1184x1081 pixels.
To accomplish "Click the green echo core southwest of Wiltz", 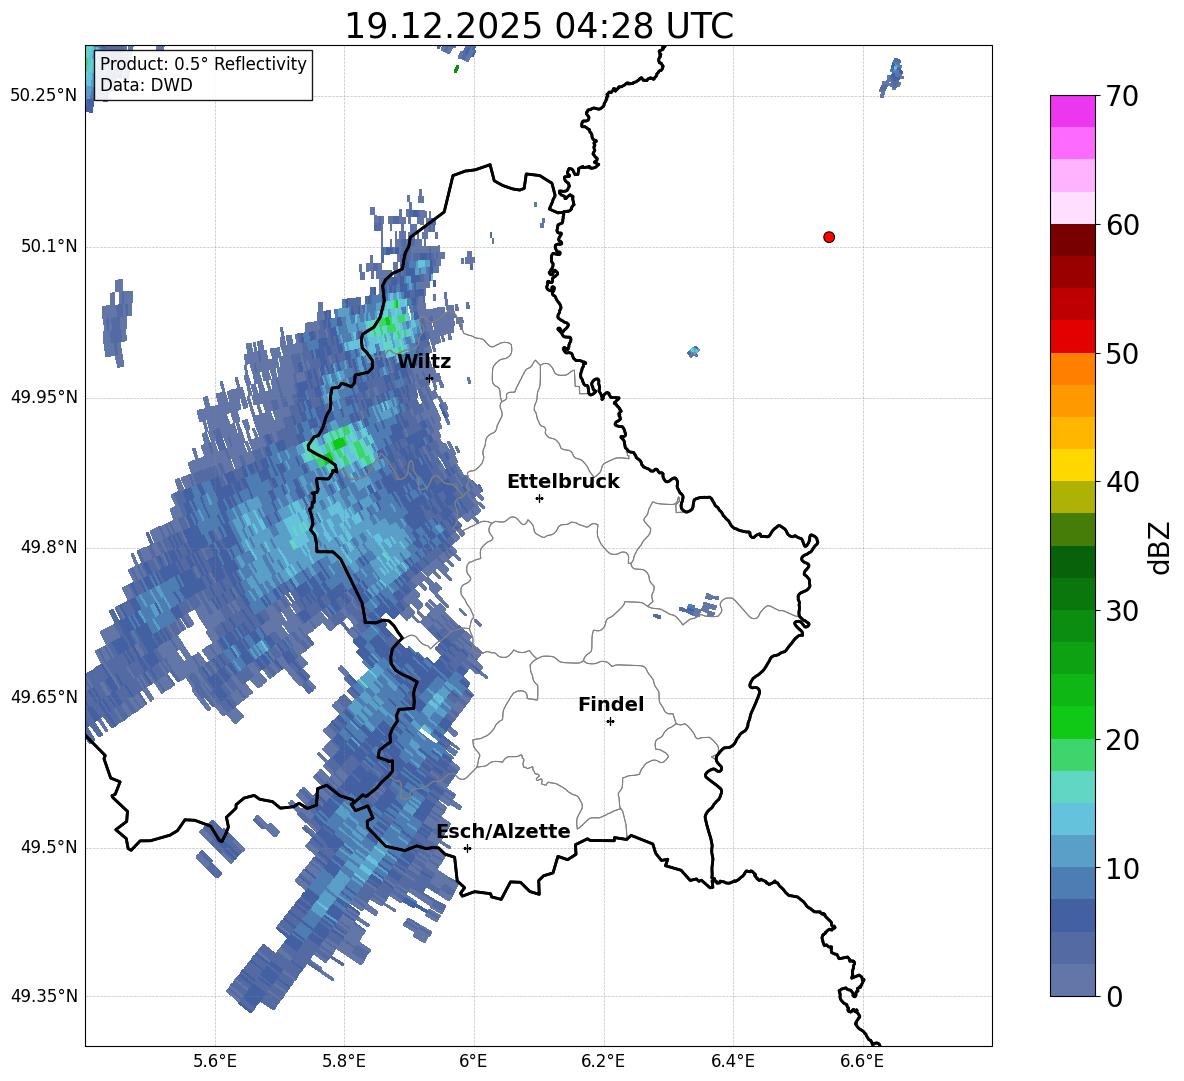I will tap(341, 445).
